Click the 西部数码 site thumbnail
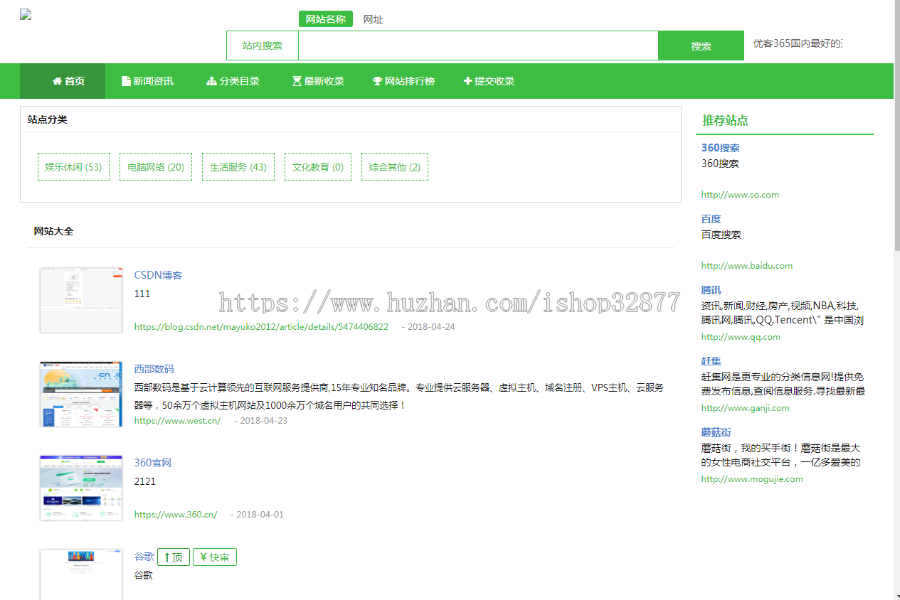The image size is (900, 600). coord(81,394)
